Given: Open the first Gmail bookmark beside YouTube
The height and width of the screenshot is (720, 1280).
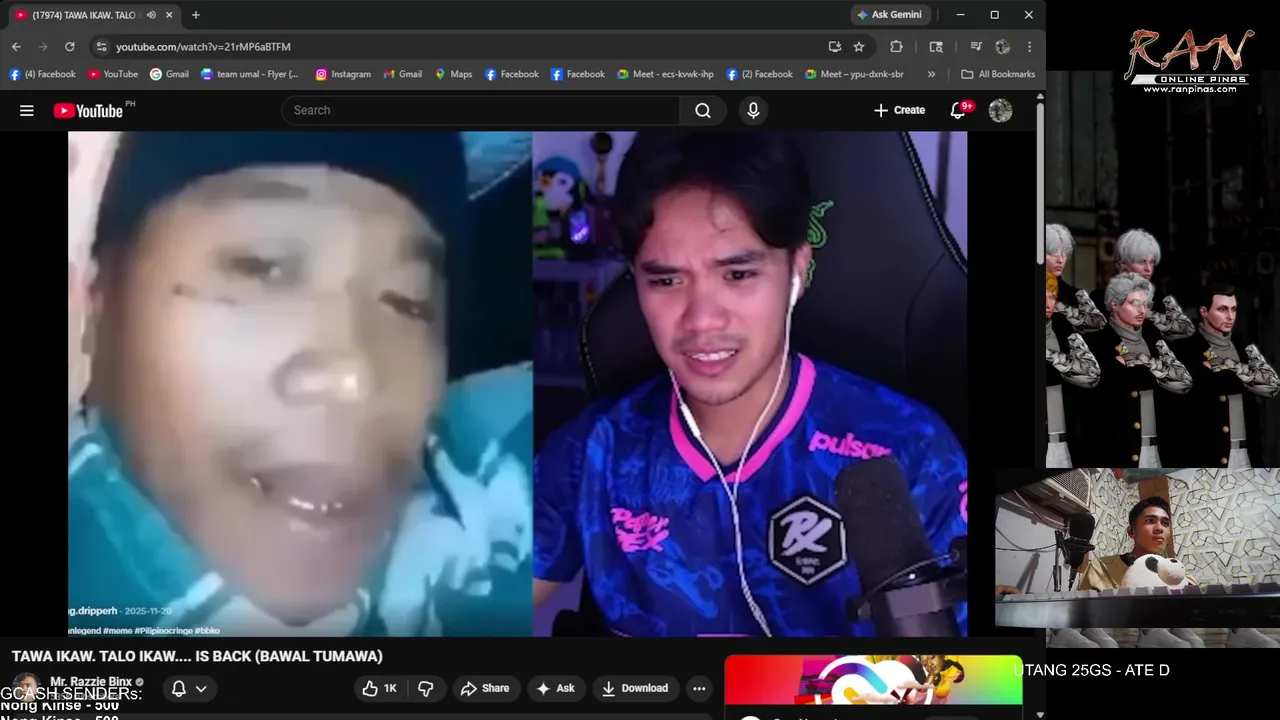Looking at the screenshot, I should 169,74.
